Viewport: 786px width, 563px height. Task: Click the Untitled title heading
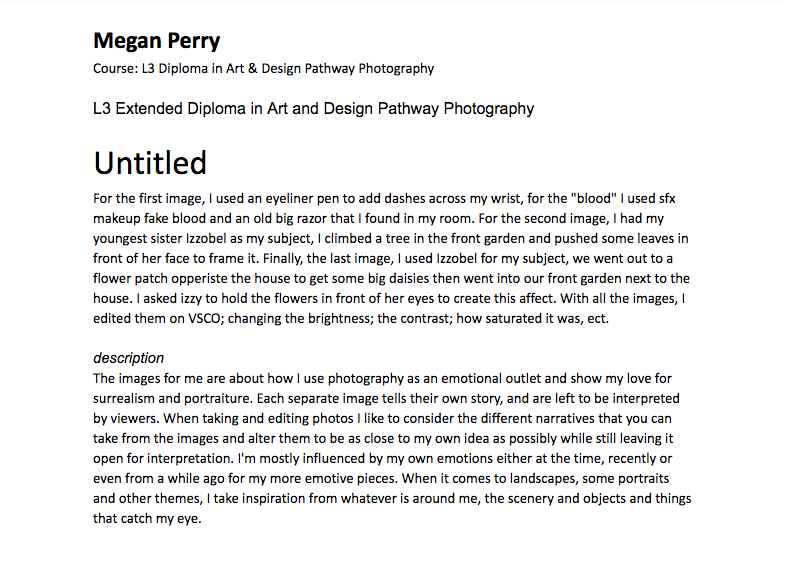coord(150,162)
